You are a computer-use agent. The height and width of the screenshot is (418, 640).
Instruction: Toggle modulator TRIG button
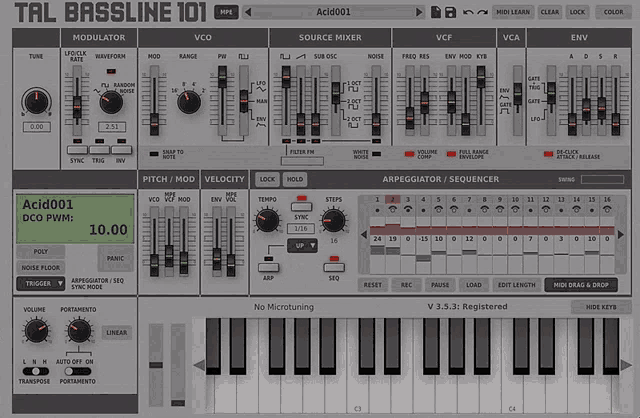tap(99, 150)
